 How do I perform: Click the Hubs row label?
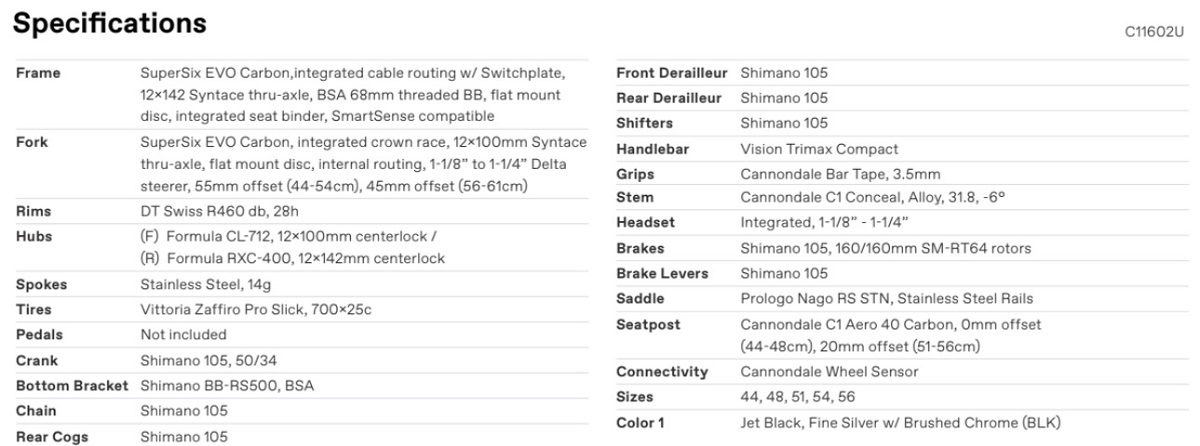[x=34, y=237]
